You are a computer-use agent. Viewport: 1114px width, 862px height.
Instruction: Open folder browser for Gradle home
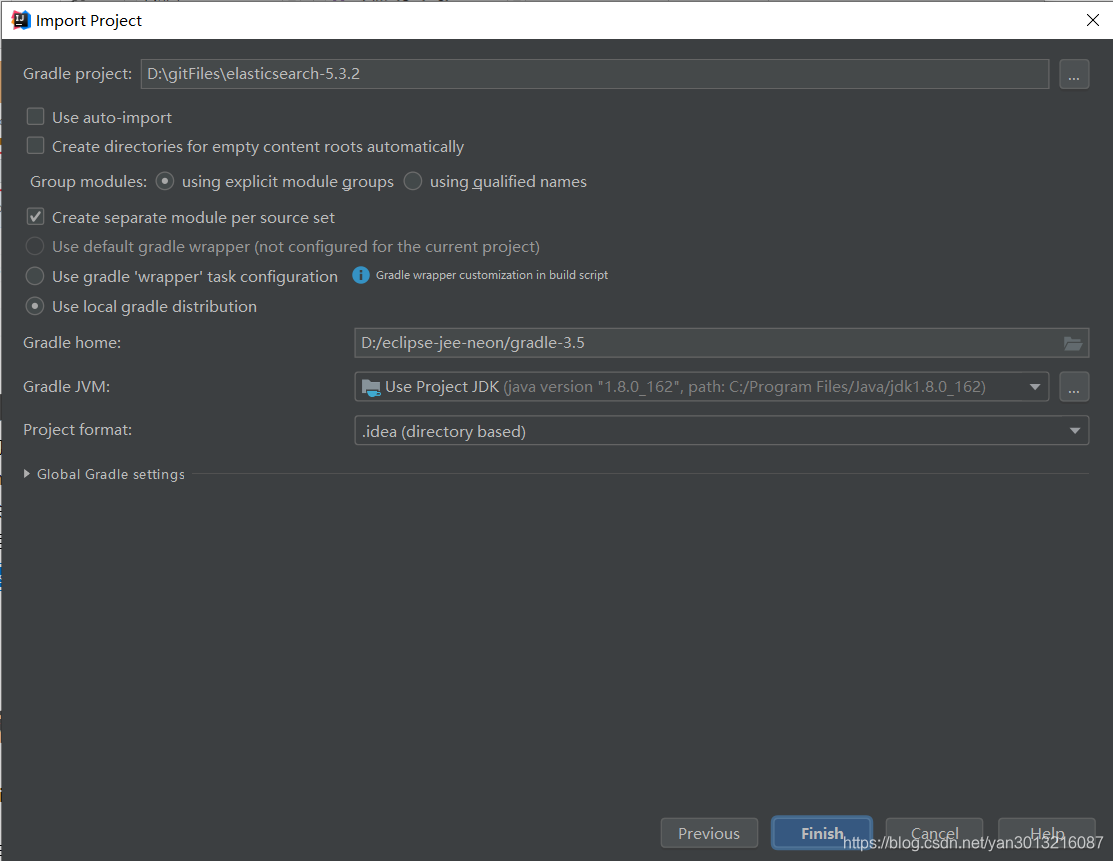click(1073, 343)
